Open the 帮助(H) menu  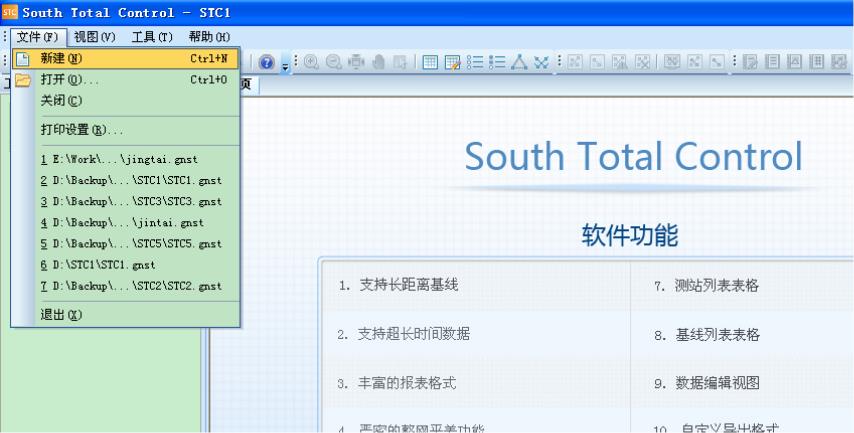[x=209, y=37]
